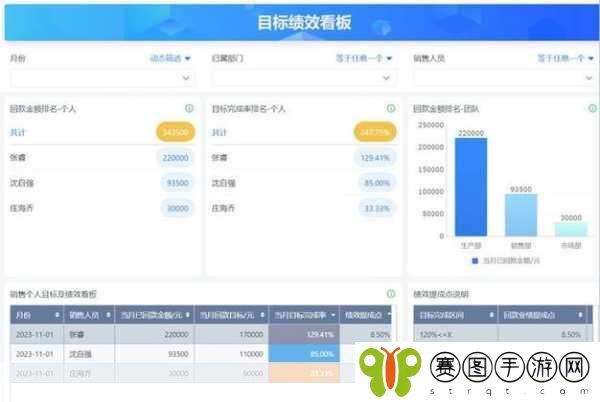Click the 30000 amount badge in ranking list

coord(178,208)
